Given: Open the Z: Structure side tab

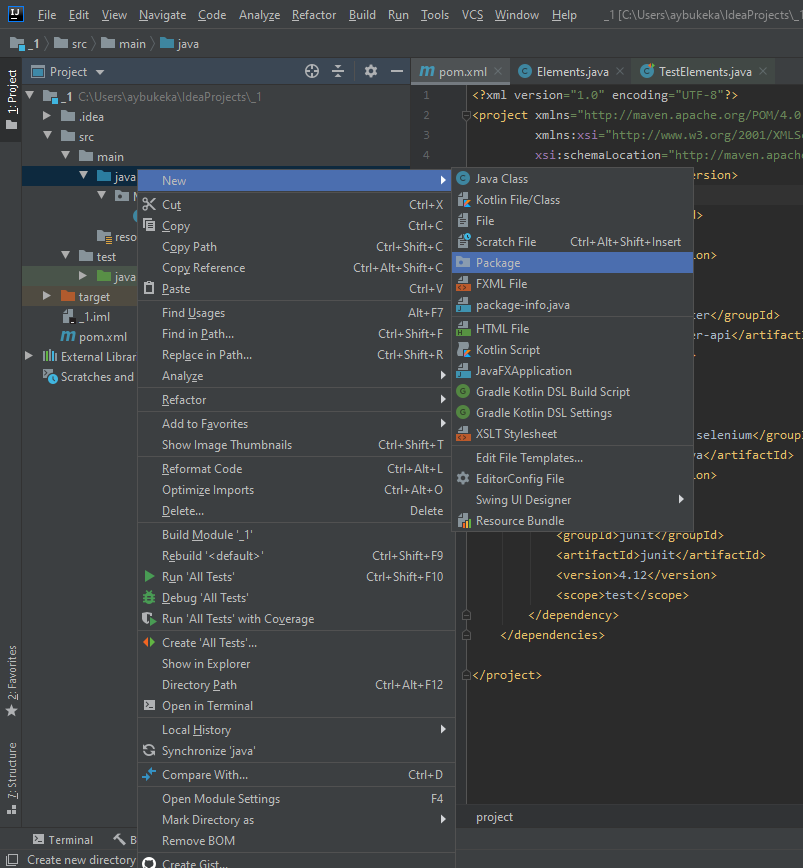Looking at the screenshot, I should 11,778.
